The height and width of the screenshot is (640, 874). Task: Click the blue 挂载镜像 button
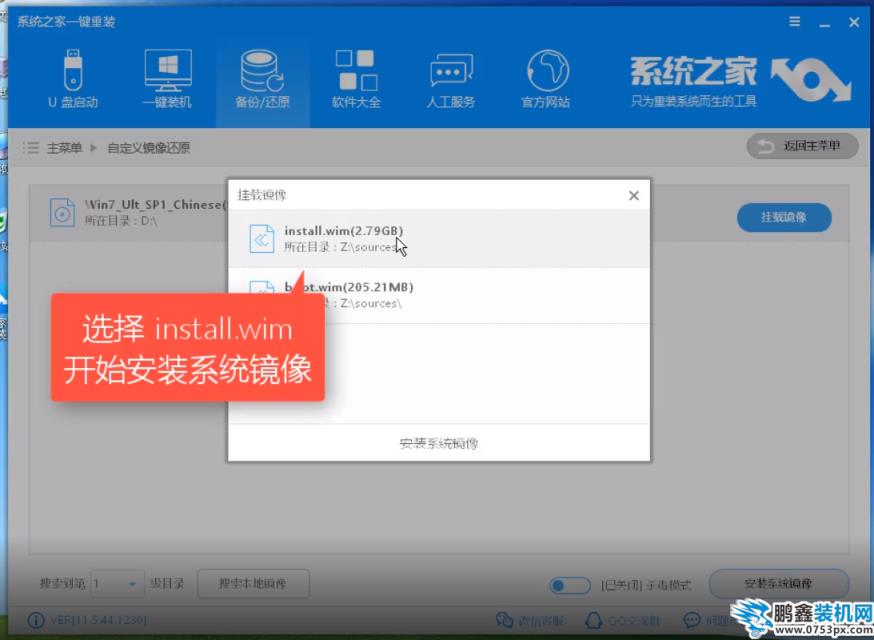click(x=784, y=217)
